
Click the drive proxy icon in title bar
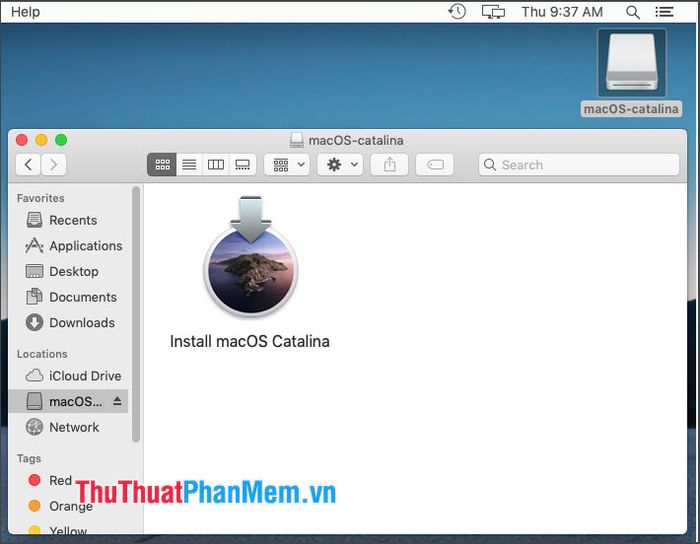(x=296, y=140)
